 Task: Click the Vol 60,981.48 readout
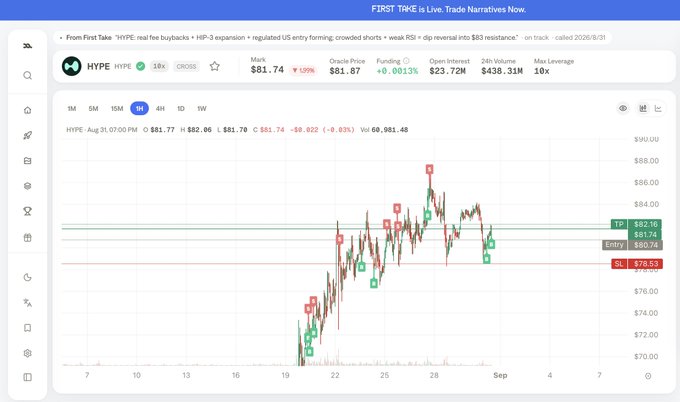(x=384, y=130)
